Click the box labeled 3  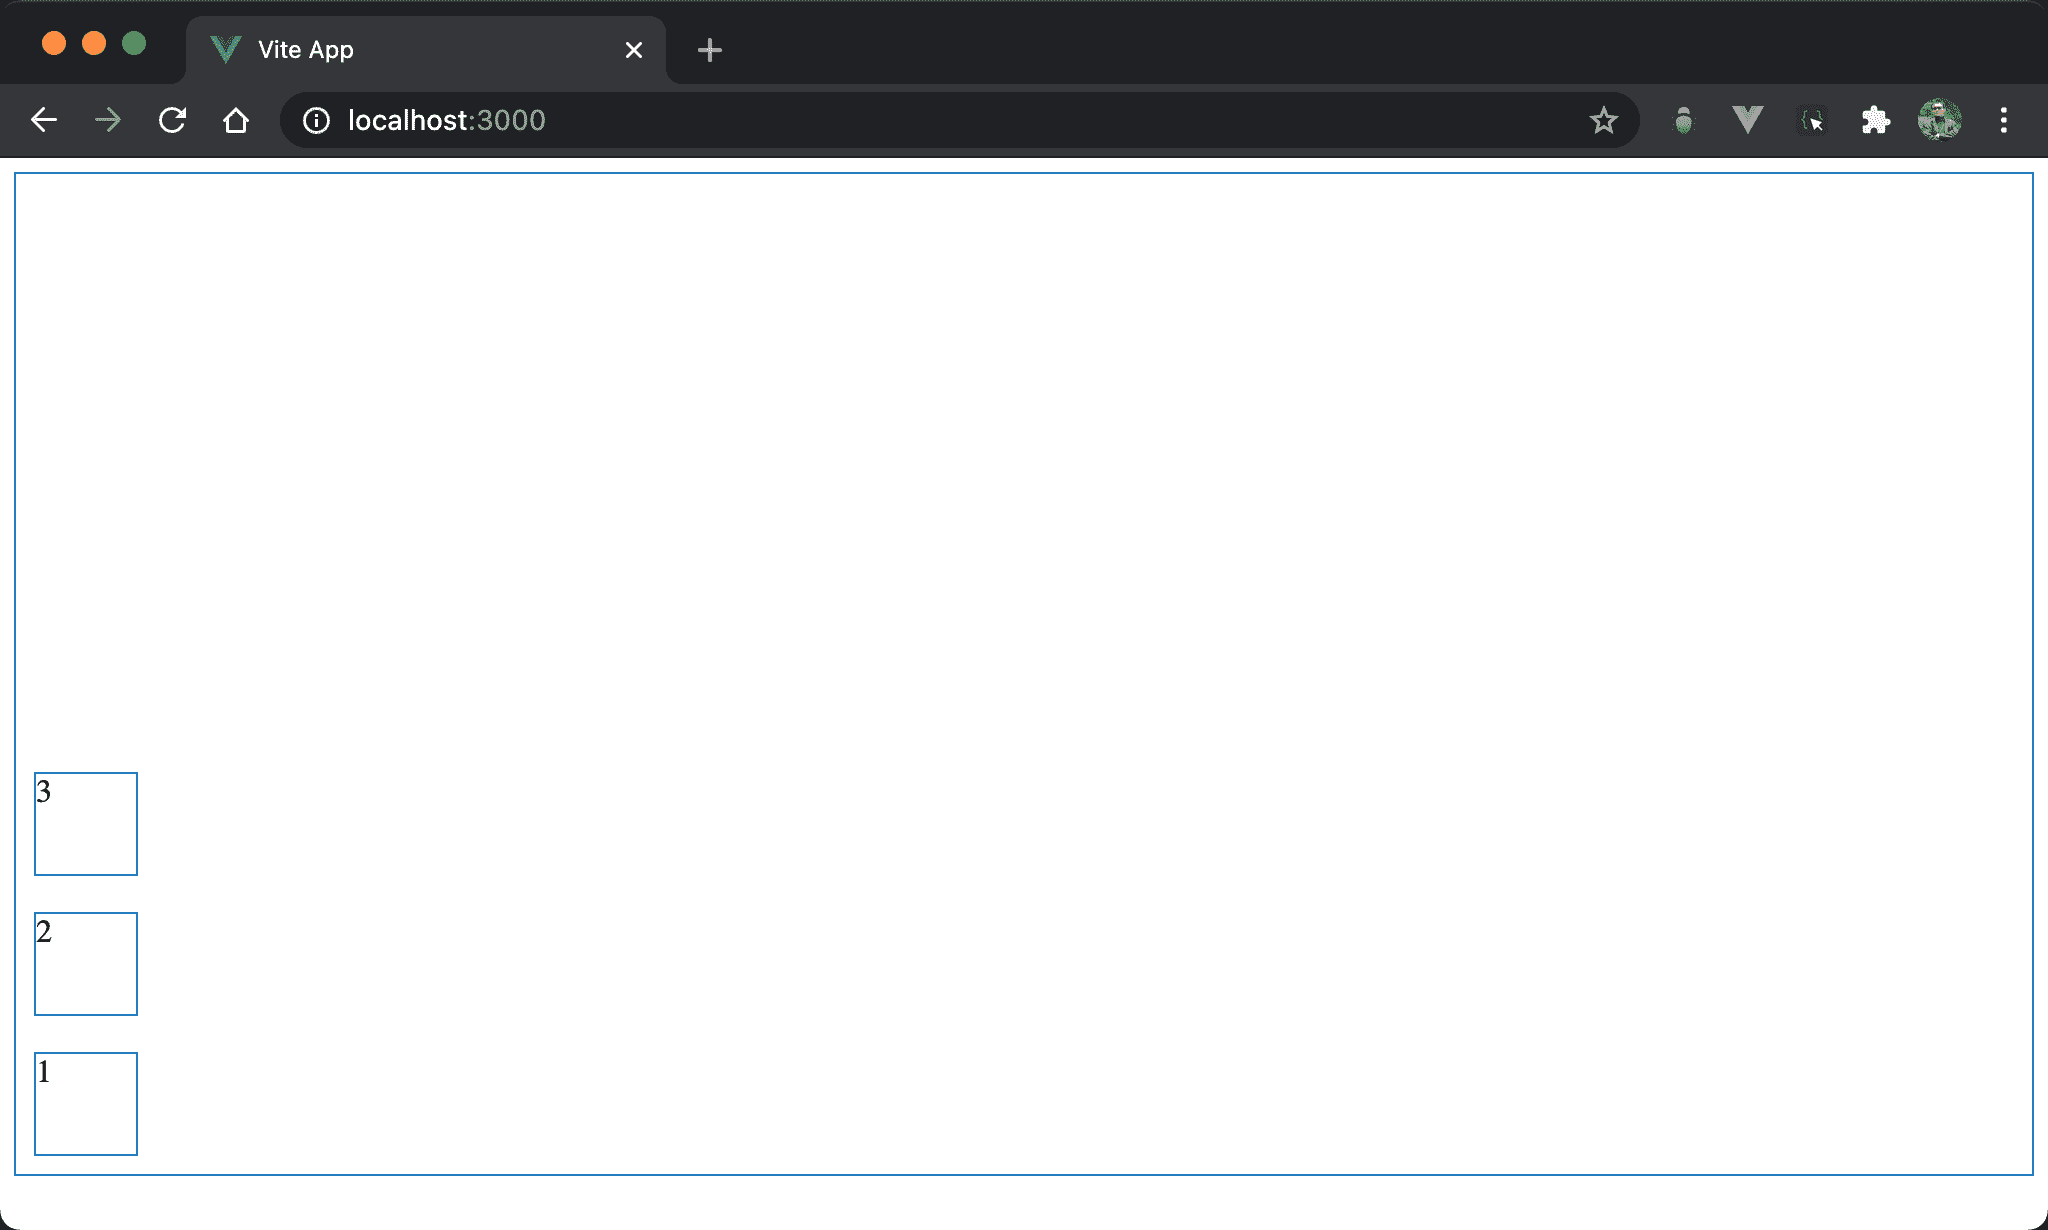[x=86, y=824]
